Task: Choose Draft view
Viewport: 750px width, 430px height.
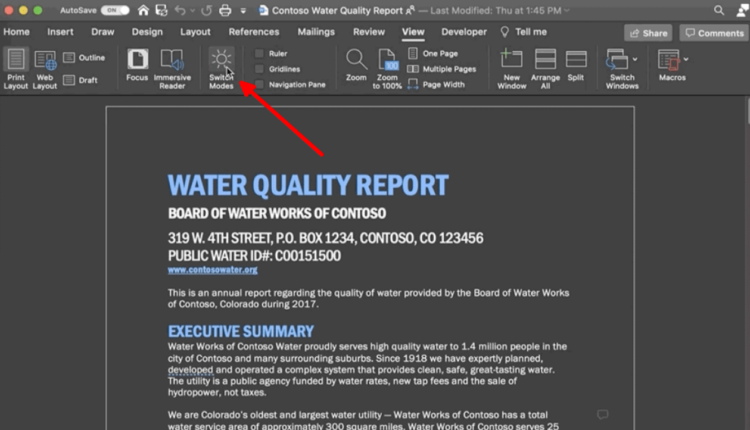Action: (x=80, y=80)
